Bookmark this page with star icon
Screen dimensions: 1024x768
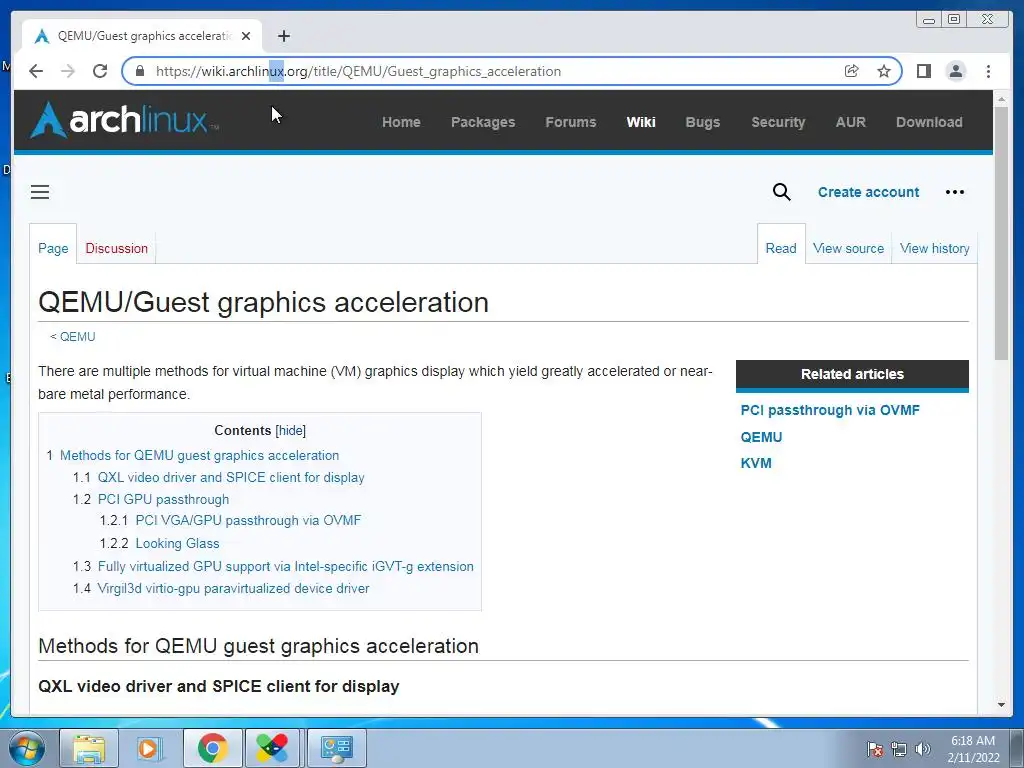[884, 71]
